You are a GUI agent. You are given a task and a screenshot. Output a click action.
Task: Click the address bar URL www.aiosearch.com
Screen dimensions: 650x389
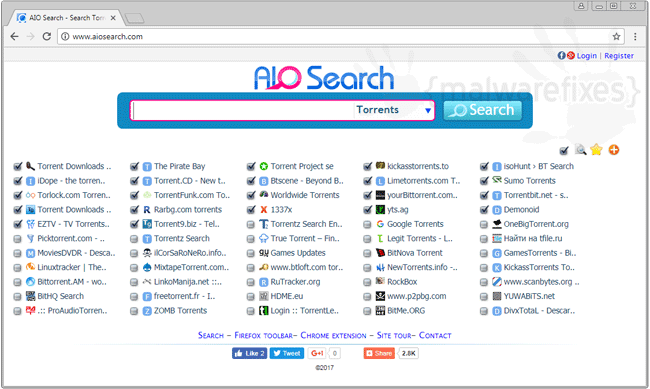coord(107,36)
